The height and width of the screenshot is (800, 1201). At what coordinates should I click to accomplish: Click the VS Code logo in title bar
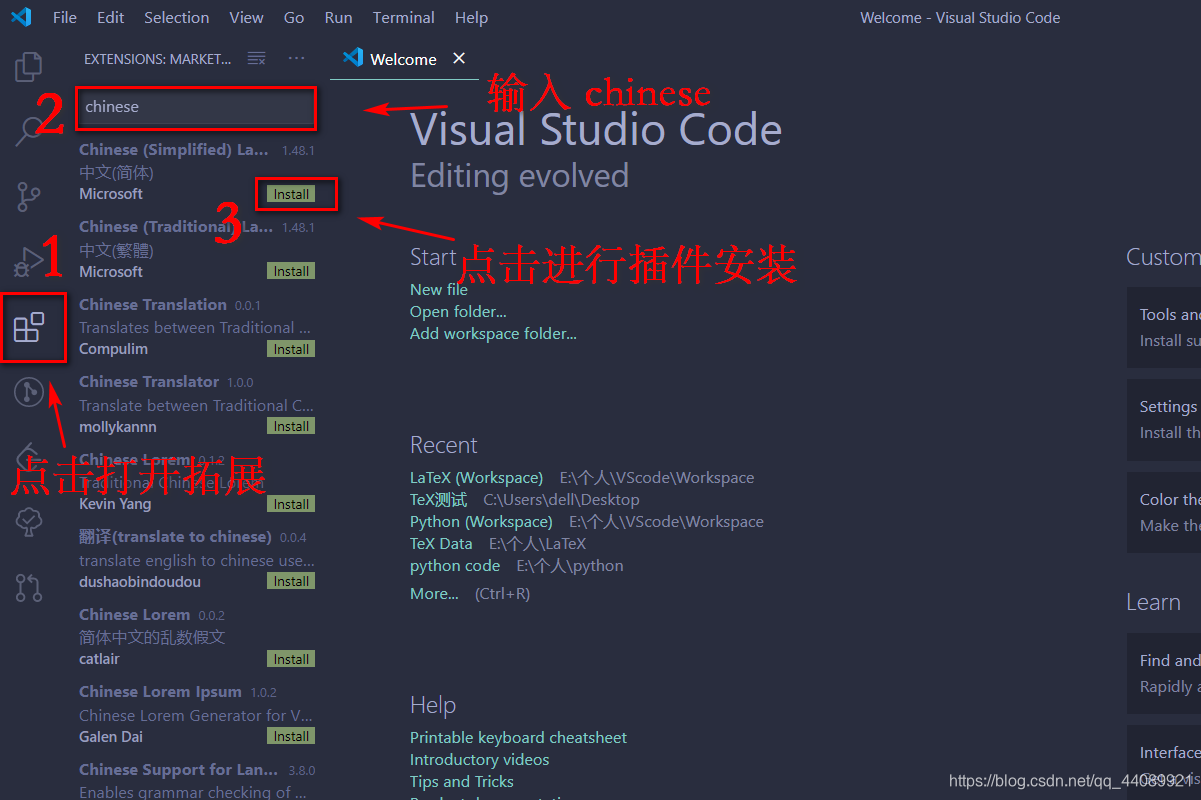pyautogui.click(x=21, y=17)
